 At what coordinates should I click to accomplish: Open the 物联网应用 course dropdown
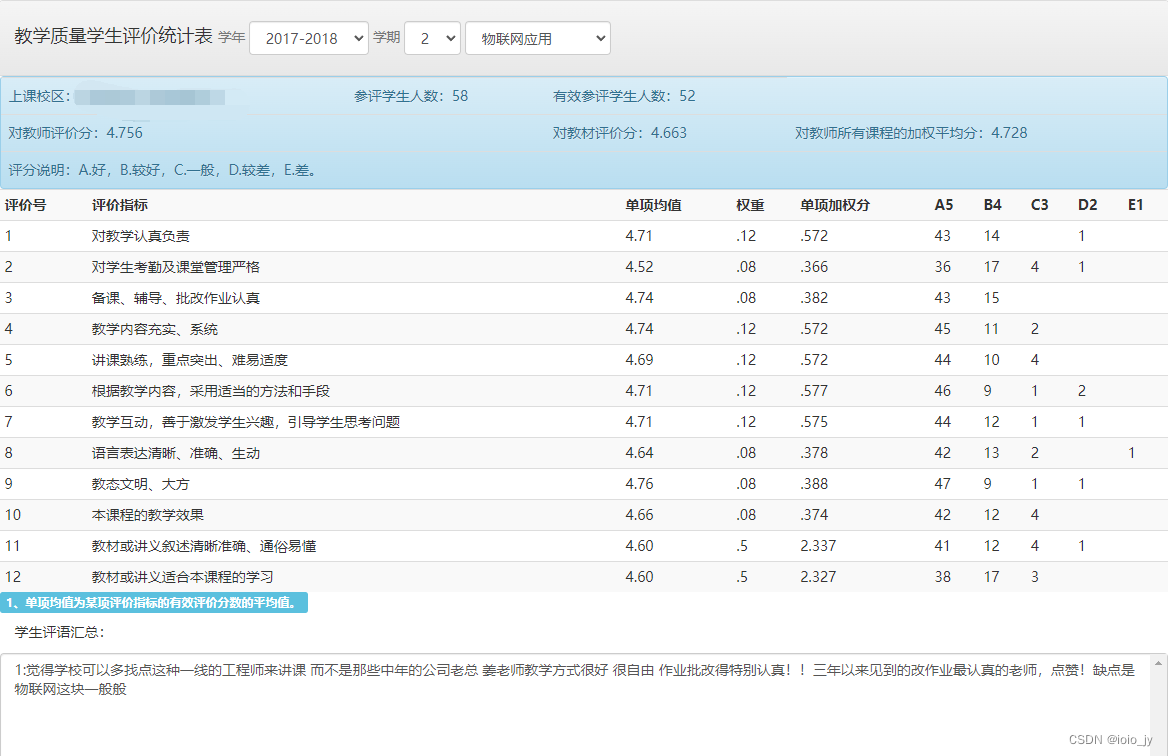pyautogui.click(x=538, y=39)
